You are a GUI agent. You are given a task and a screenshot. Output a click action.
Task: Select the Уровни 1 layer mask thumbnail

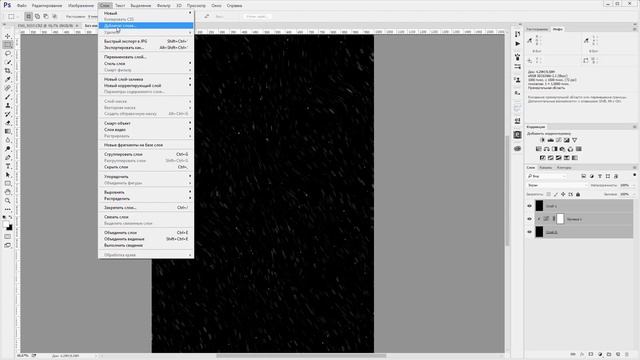click(560, 219)
